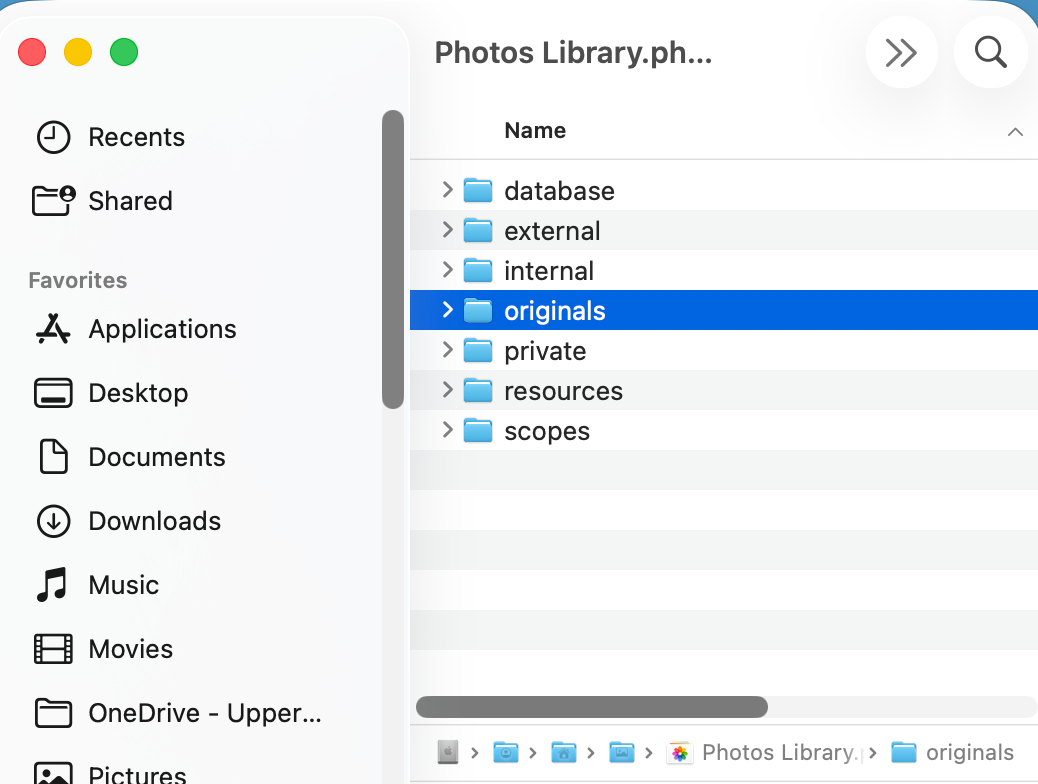Select the private folder row
1038x784 pixels.
click(x=545, y=351)
